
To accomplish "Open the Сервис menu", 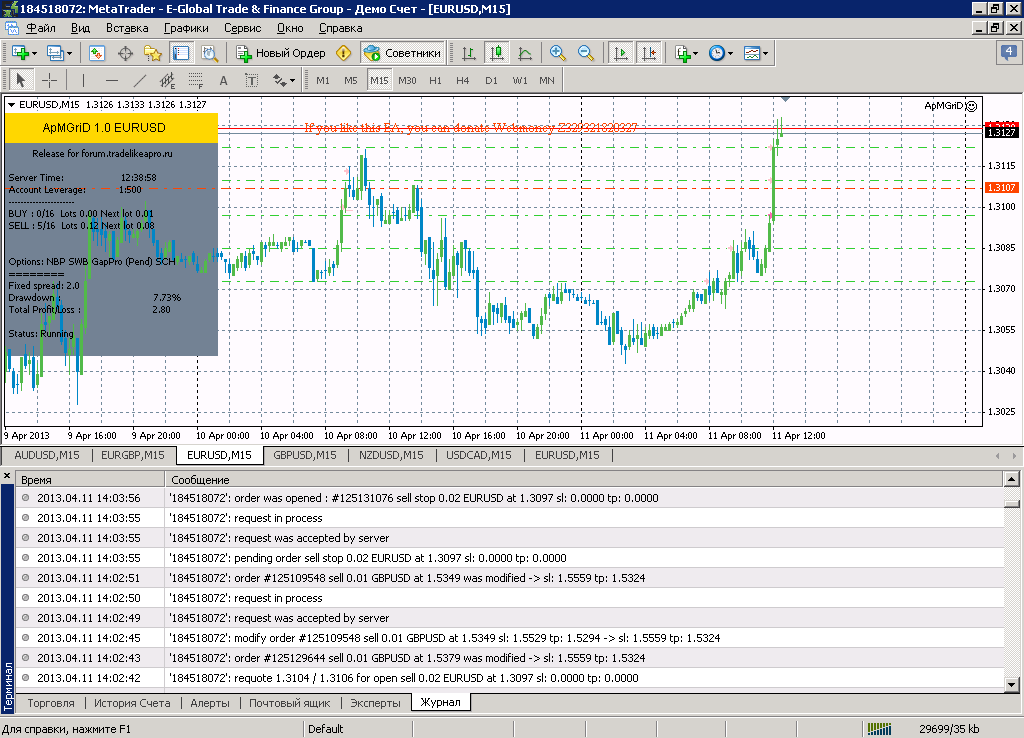I will coord(242,28).
